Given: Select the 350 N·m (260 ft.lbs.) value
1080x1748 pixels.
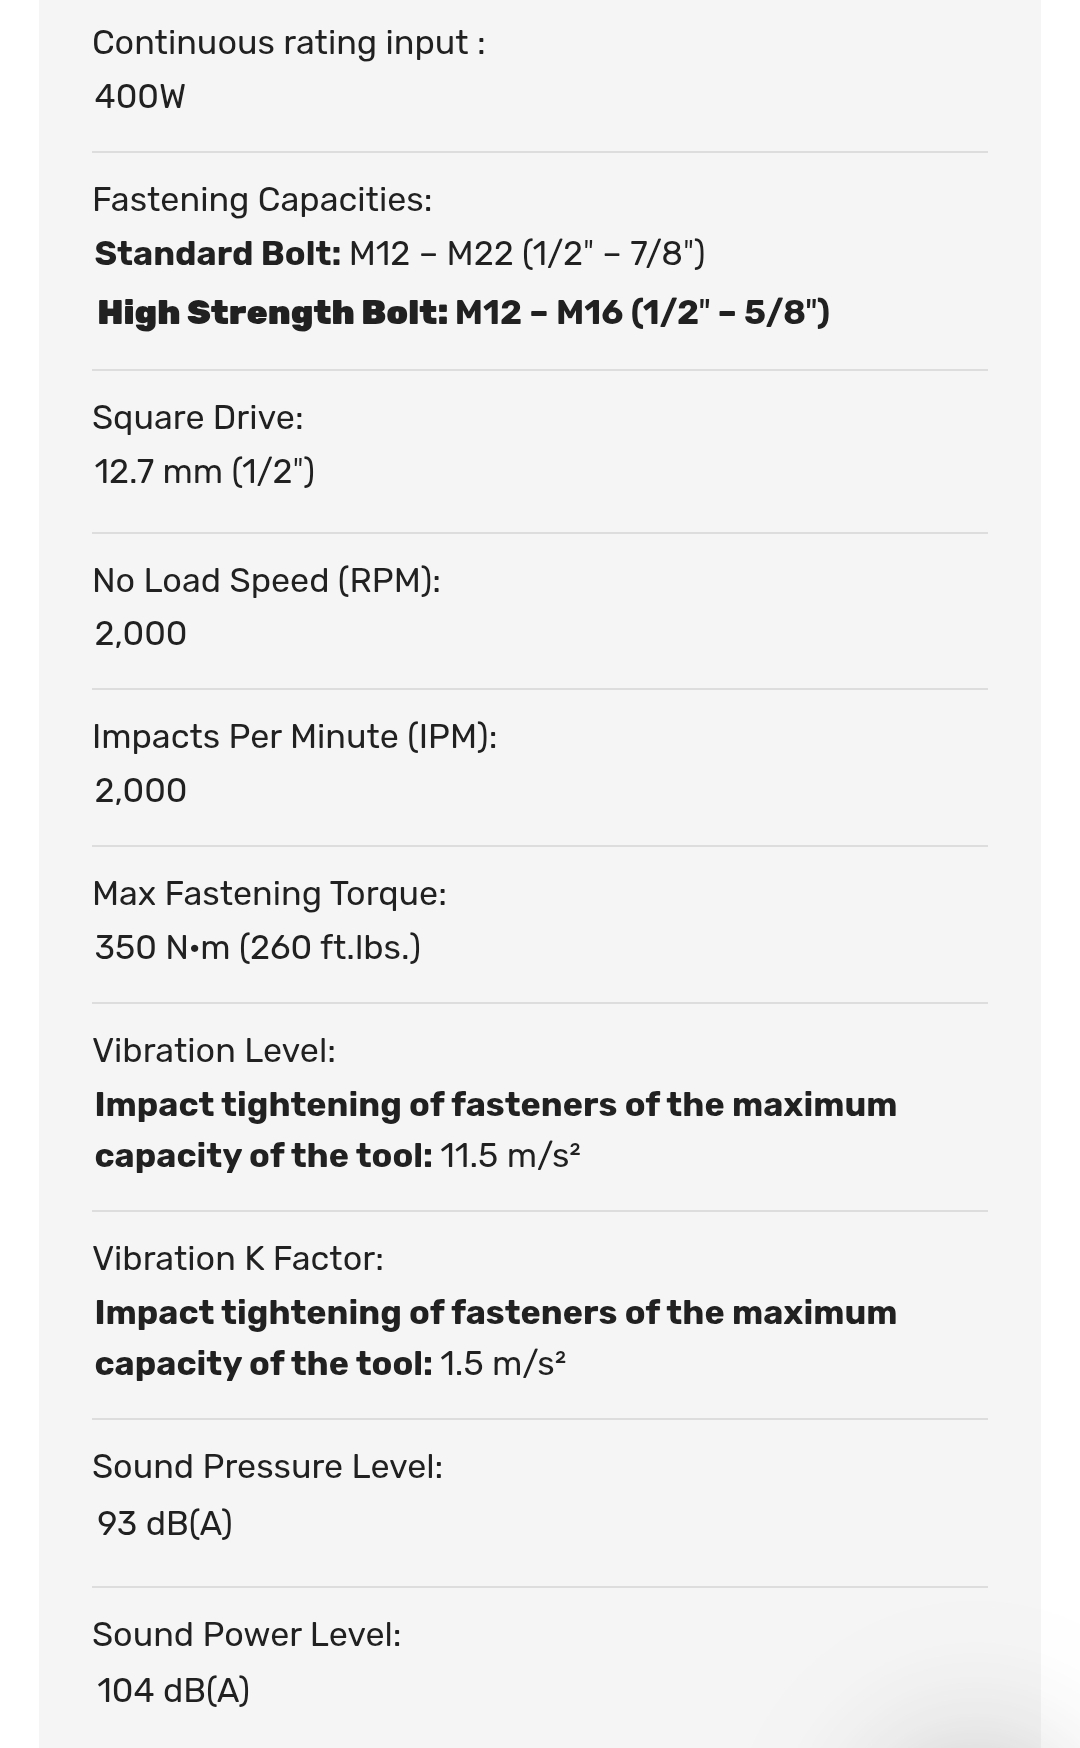Looking at the screenshot, I should coord(257,947).
